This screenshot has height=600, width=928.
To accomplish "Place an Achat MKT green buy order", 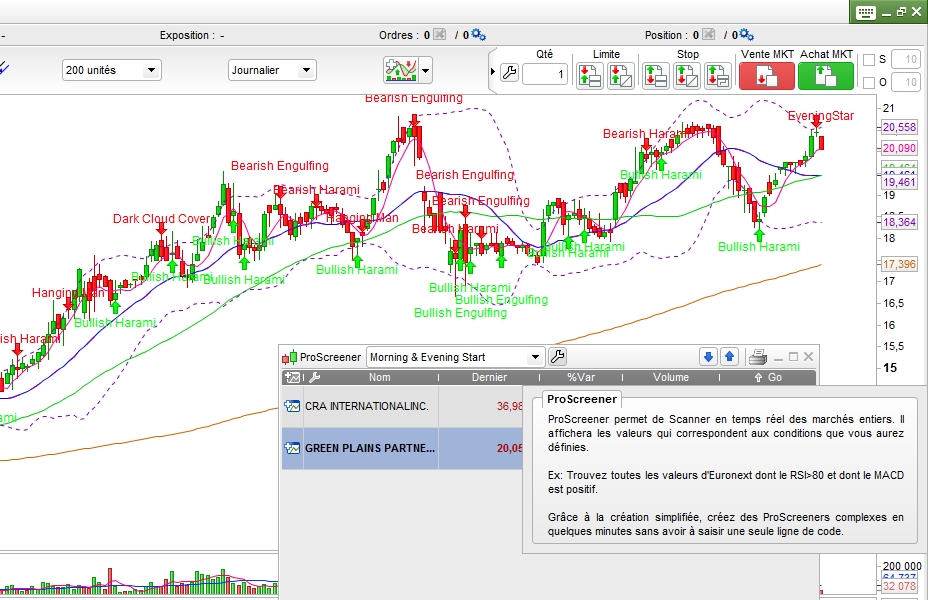I will [826, 76].
